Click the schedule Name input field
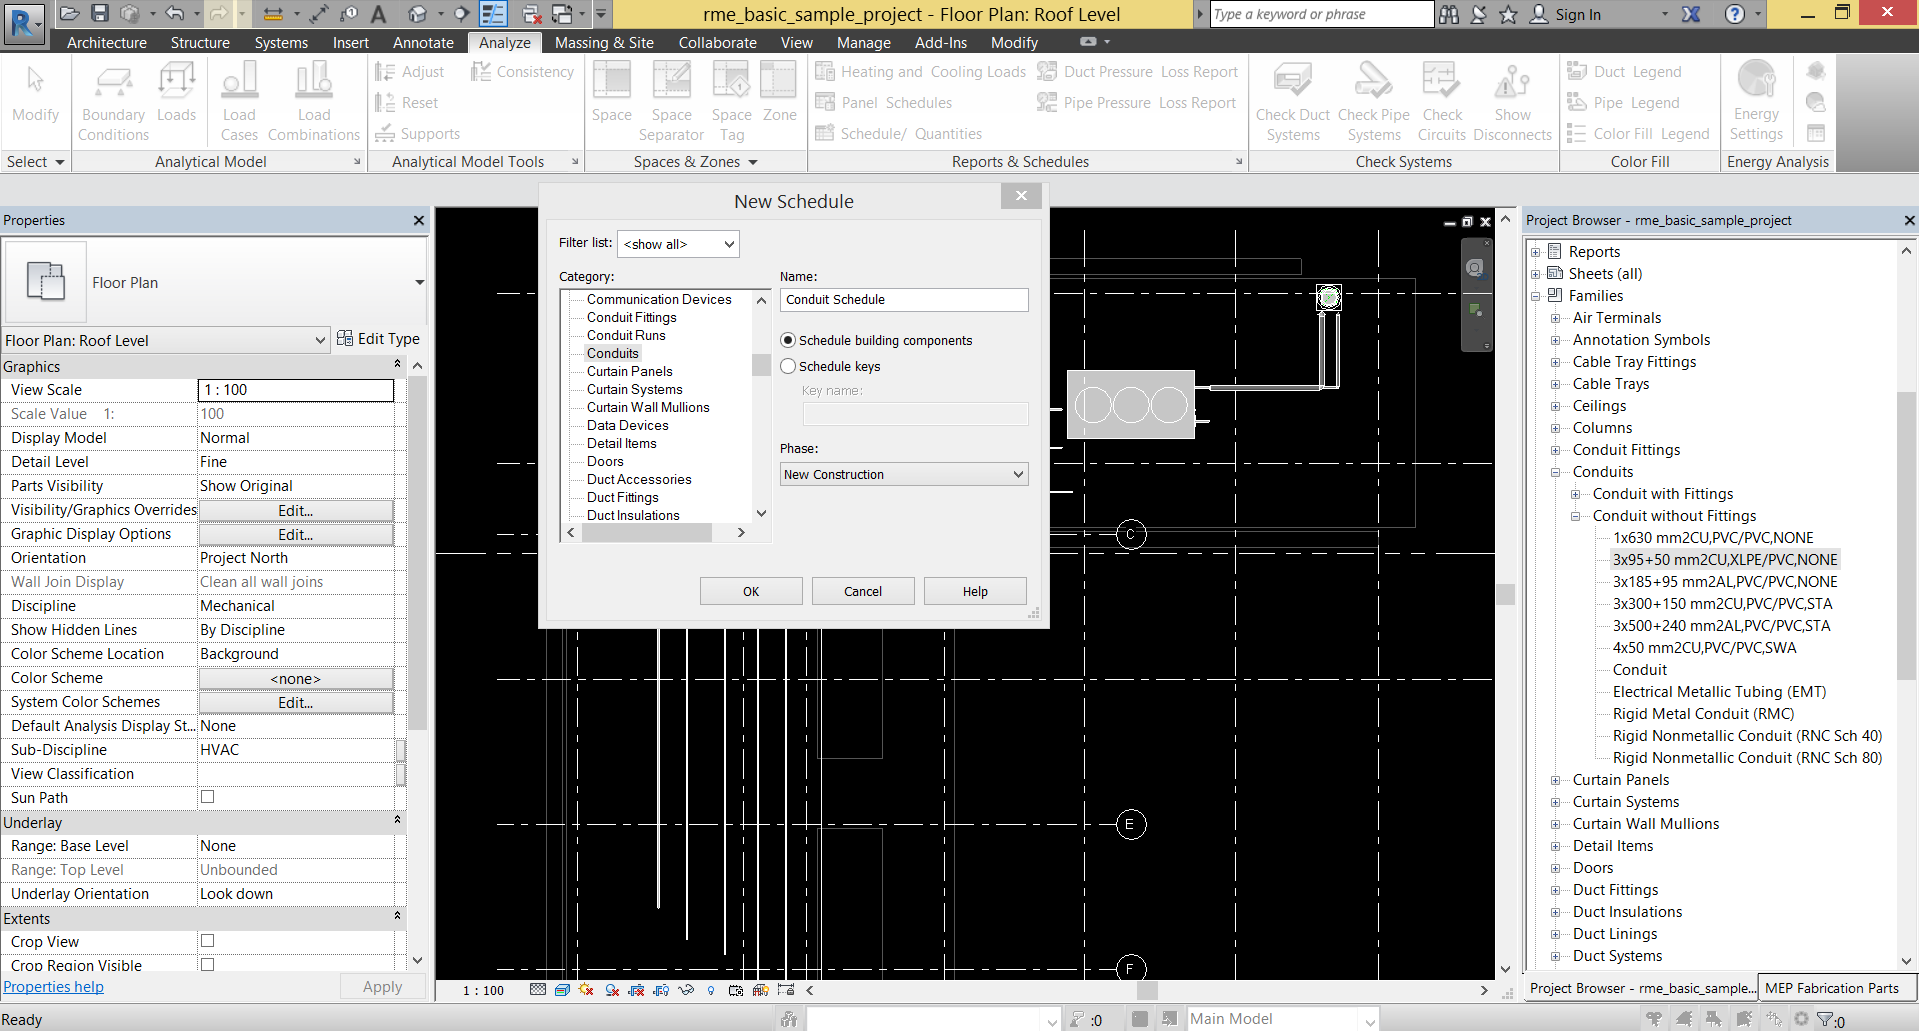This screenshot has width=1919, height=1031. (904, 300)
